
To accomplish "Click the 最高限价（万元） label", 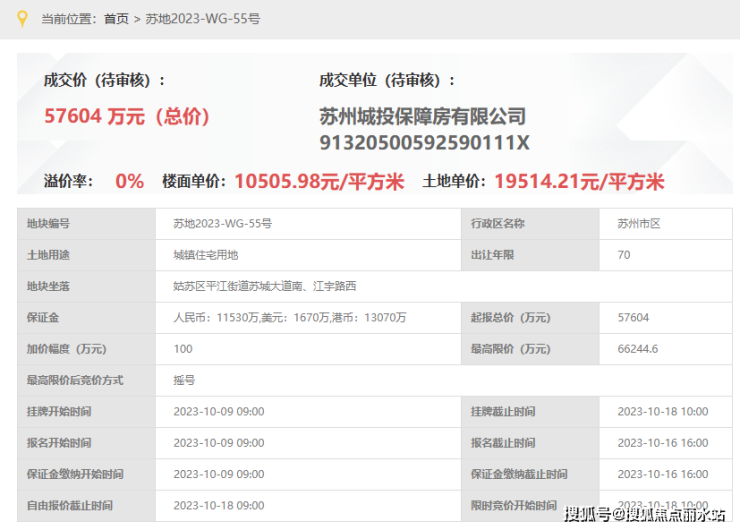I will [x=511, y=349].
